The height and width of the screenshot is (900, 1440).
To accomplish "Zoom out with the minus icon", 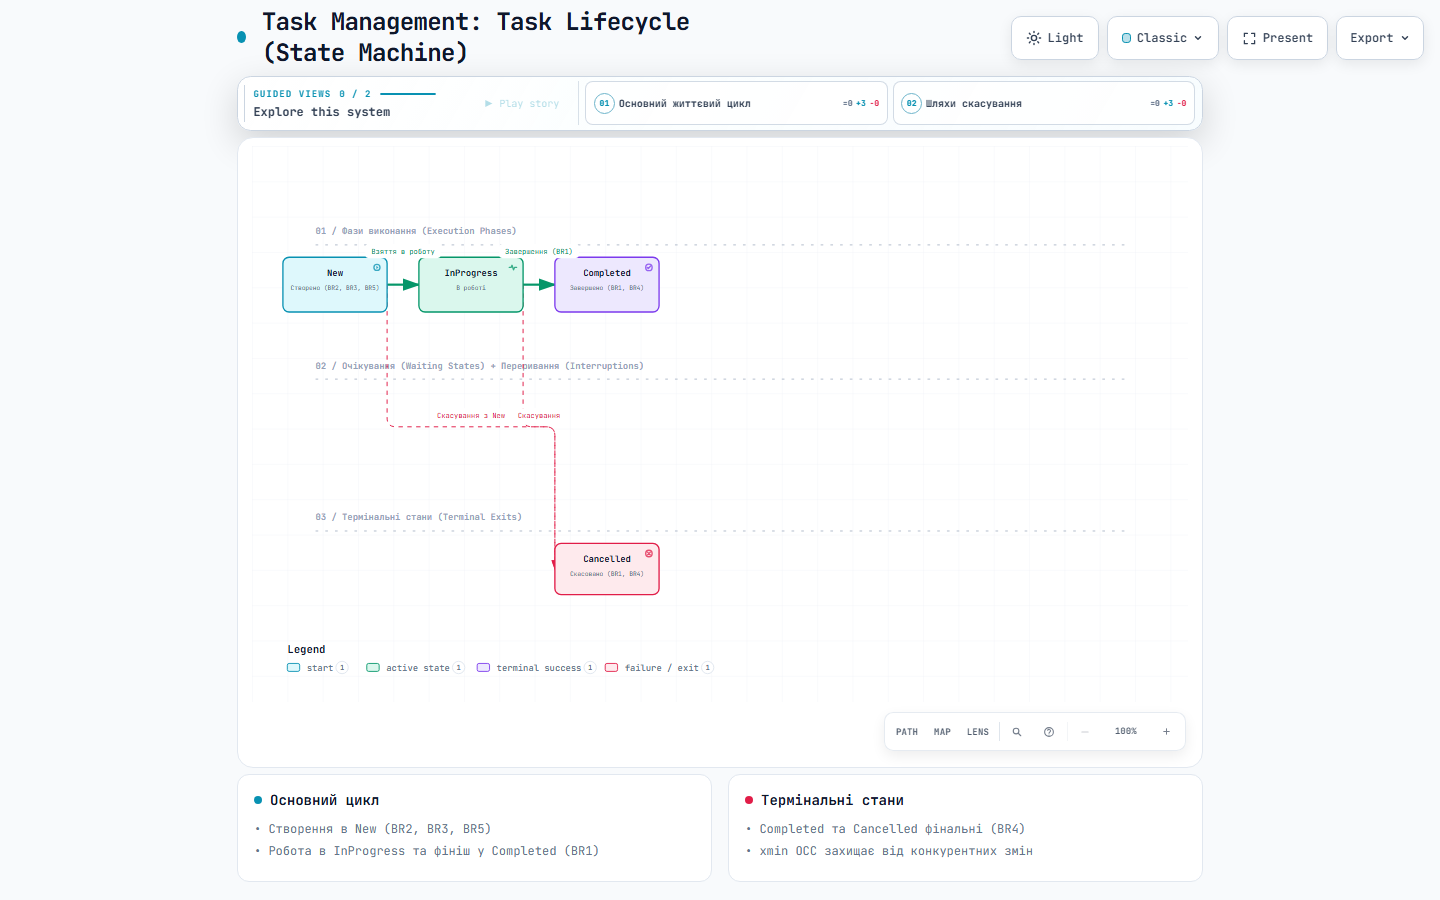I will pyautogui.click(x=1085, y=732).
